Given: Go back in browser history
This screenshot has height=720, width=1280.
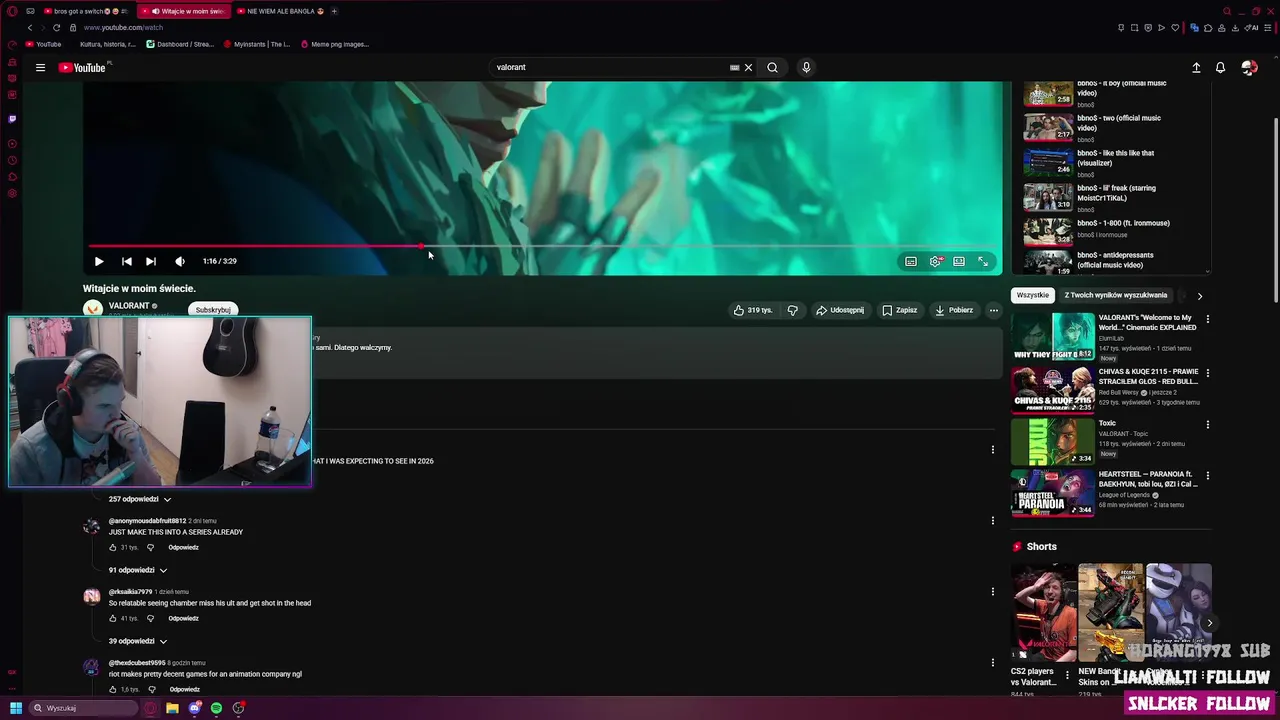Looking at the screenshot, I should pos(30,28).
